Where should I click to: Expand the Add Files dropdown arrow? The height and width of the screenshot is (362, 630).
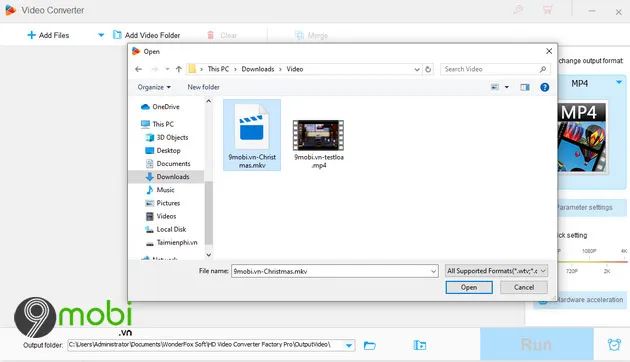coord(101,35)
